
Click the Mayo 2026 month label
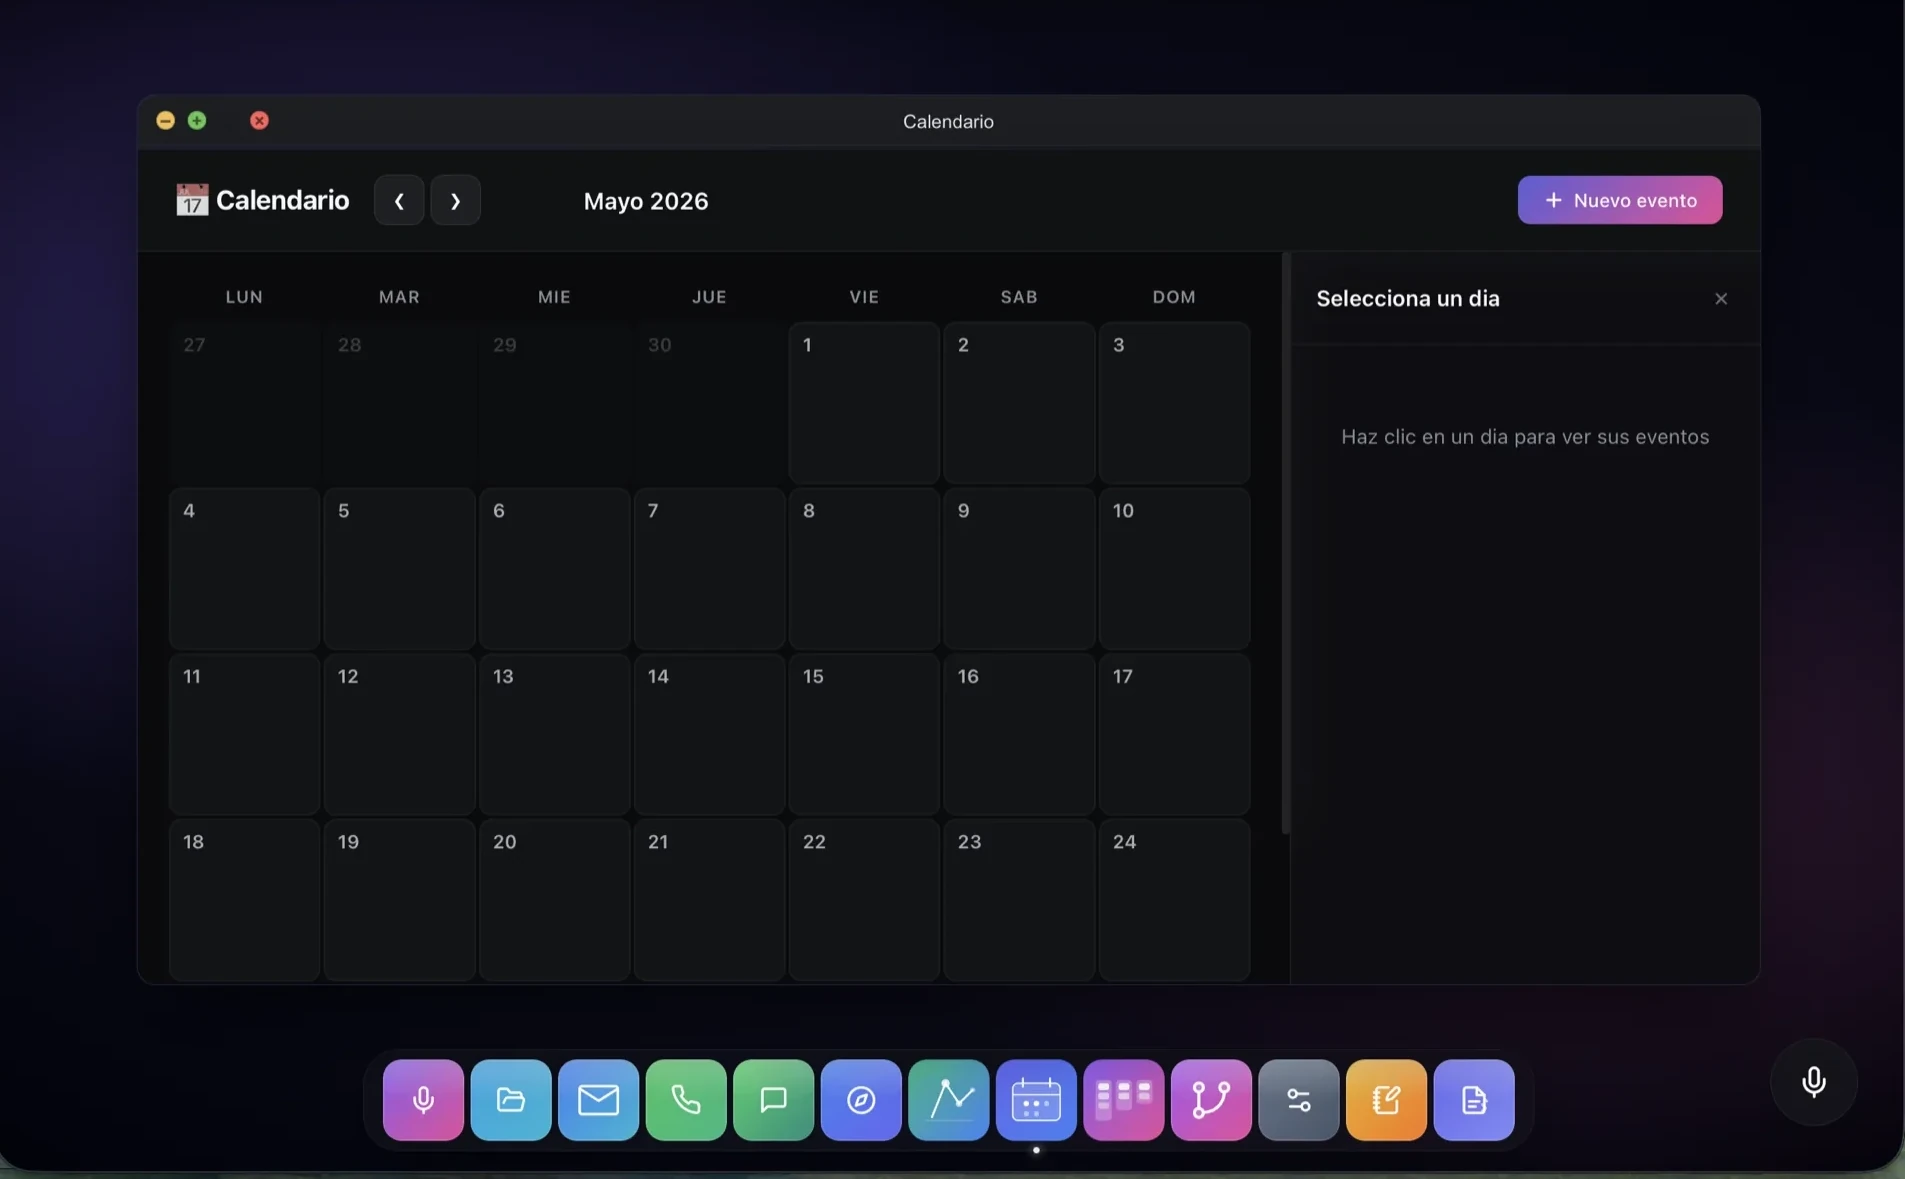pyautogui.click(x=646, y=201)
